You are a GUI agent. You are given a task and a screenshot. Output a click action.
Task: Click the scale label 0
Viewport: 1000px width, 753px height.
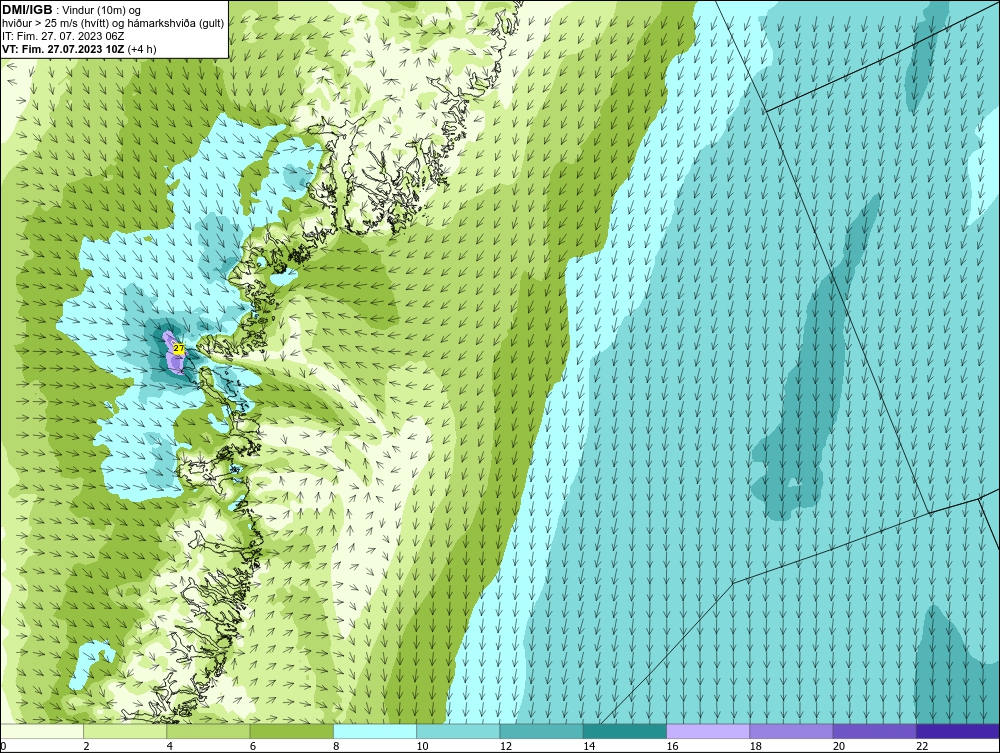[x=3, y=746]
